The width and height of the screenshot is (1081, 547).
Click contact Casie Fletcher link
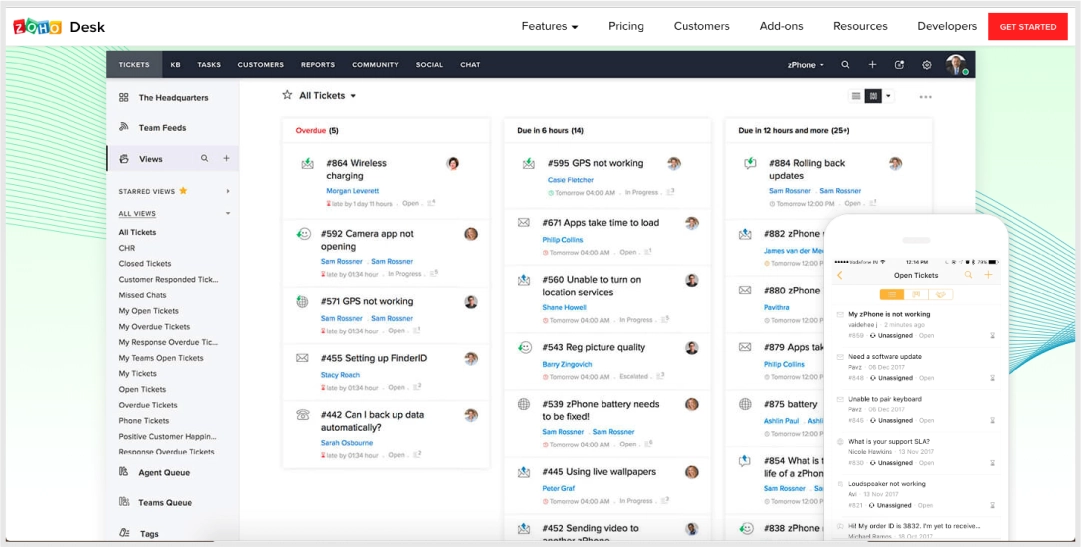pos(570,180)
